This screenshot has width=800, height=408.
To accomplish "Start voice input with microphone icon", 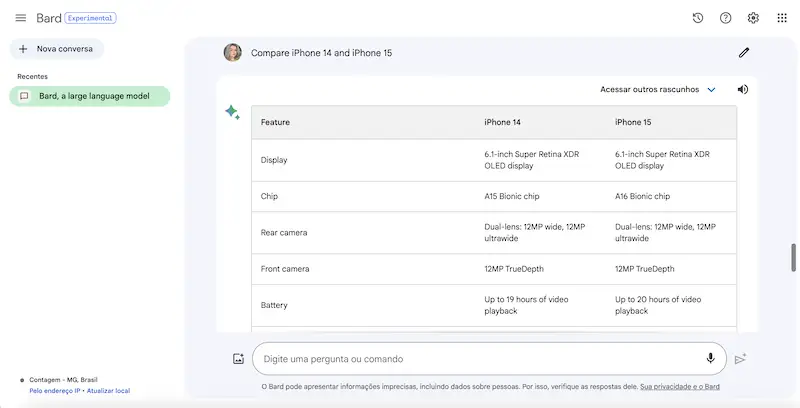I will pyautogui.click(x=710, y=358).
